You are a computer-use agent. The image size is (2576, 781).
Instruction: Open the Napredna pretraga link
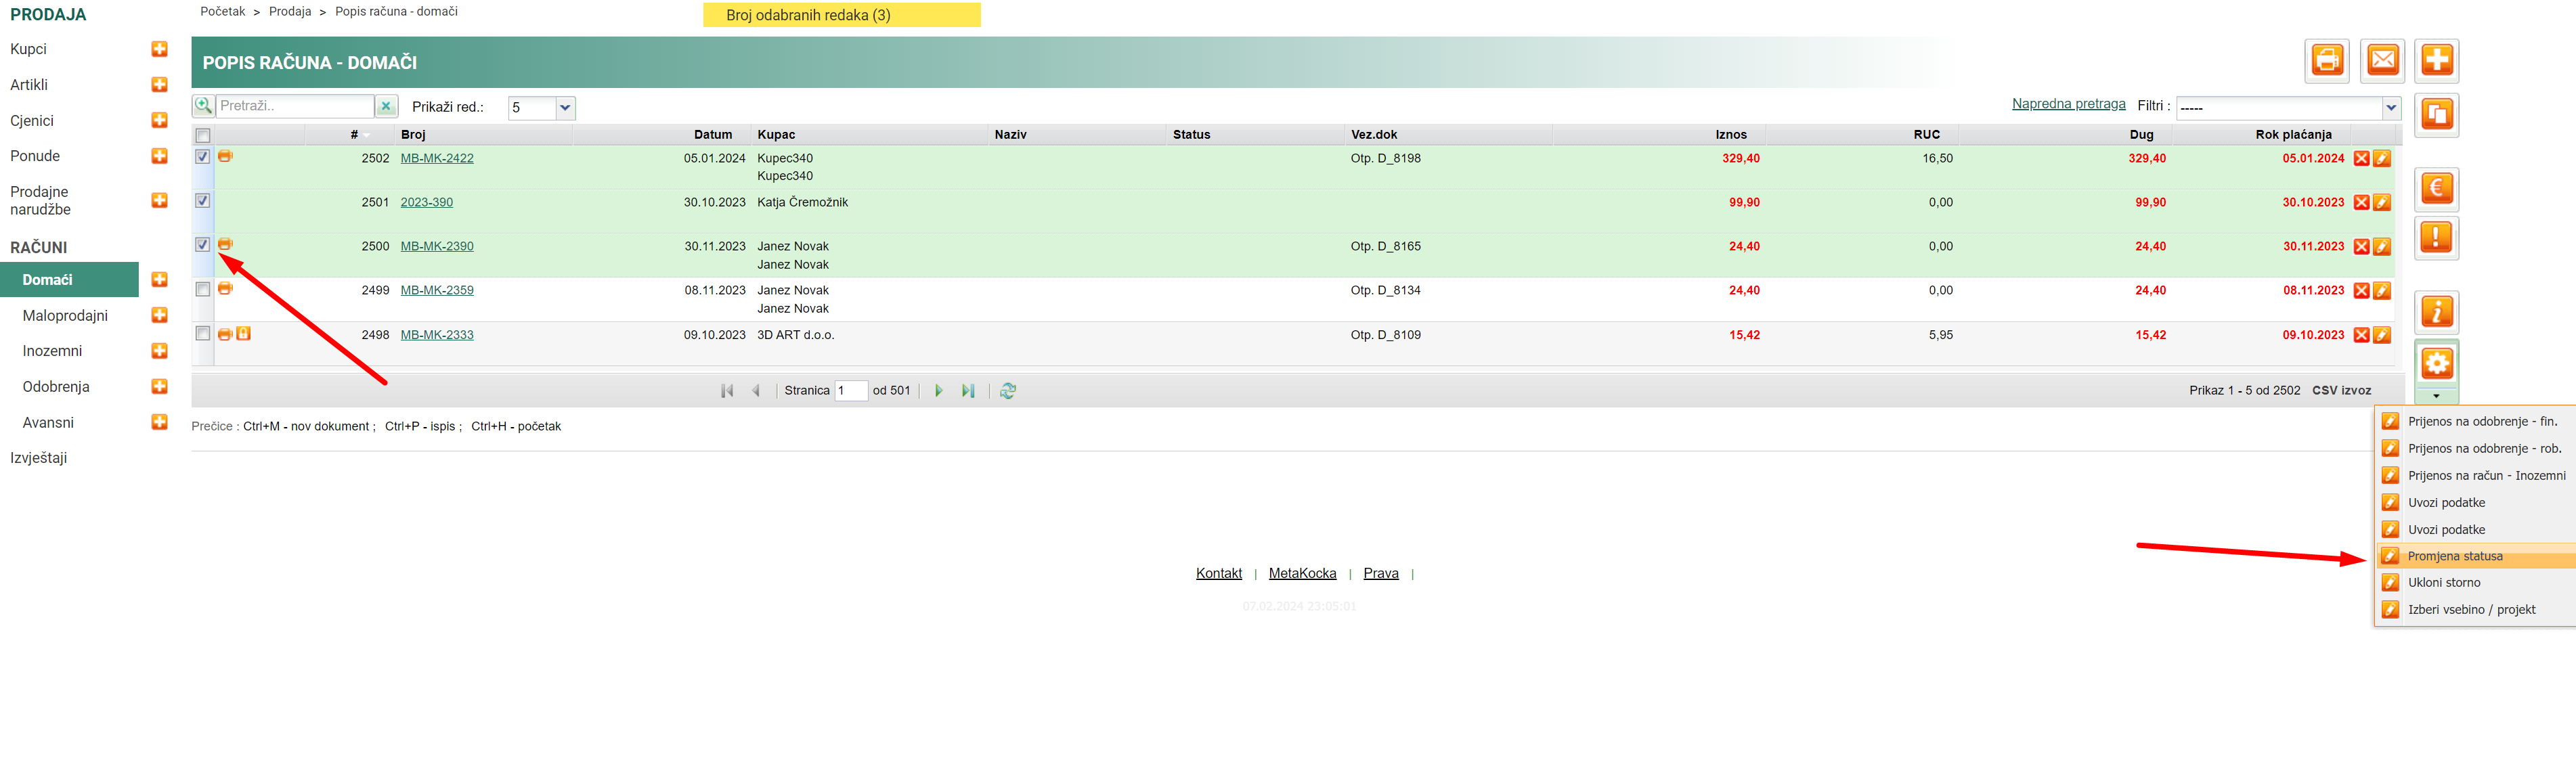click(x=2068, y=104)
